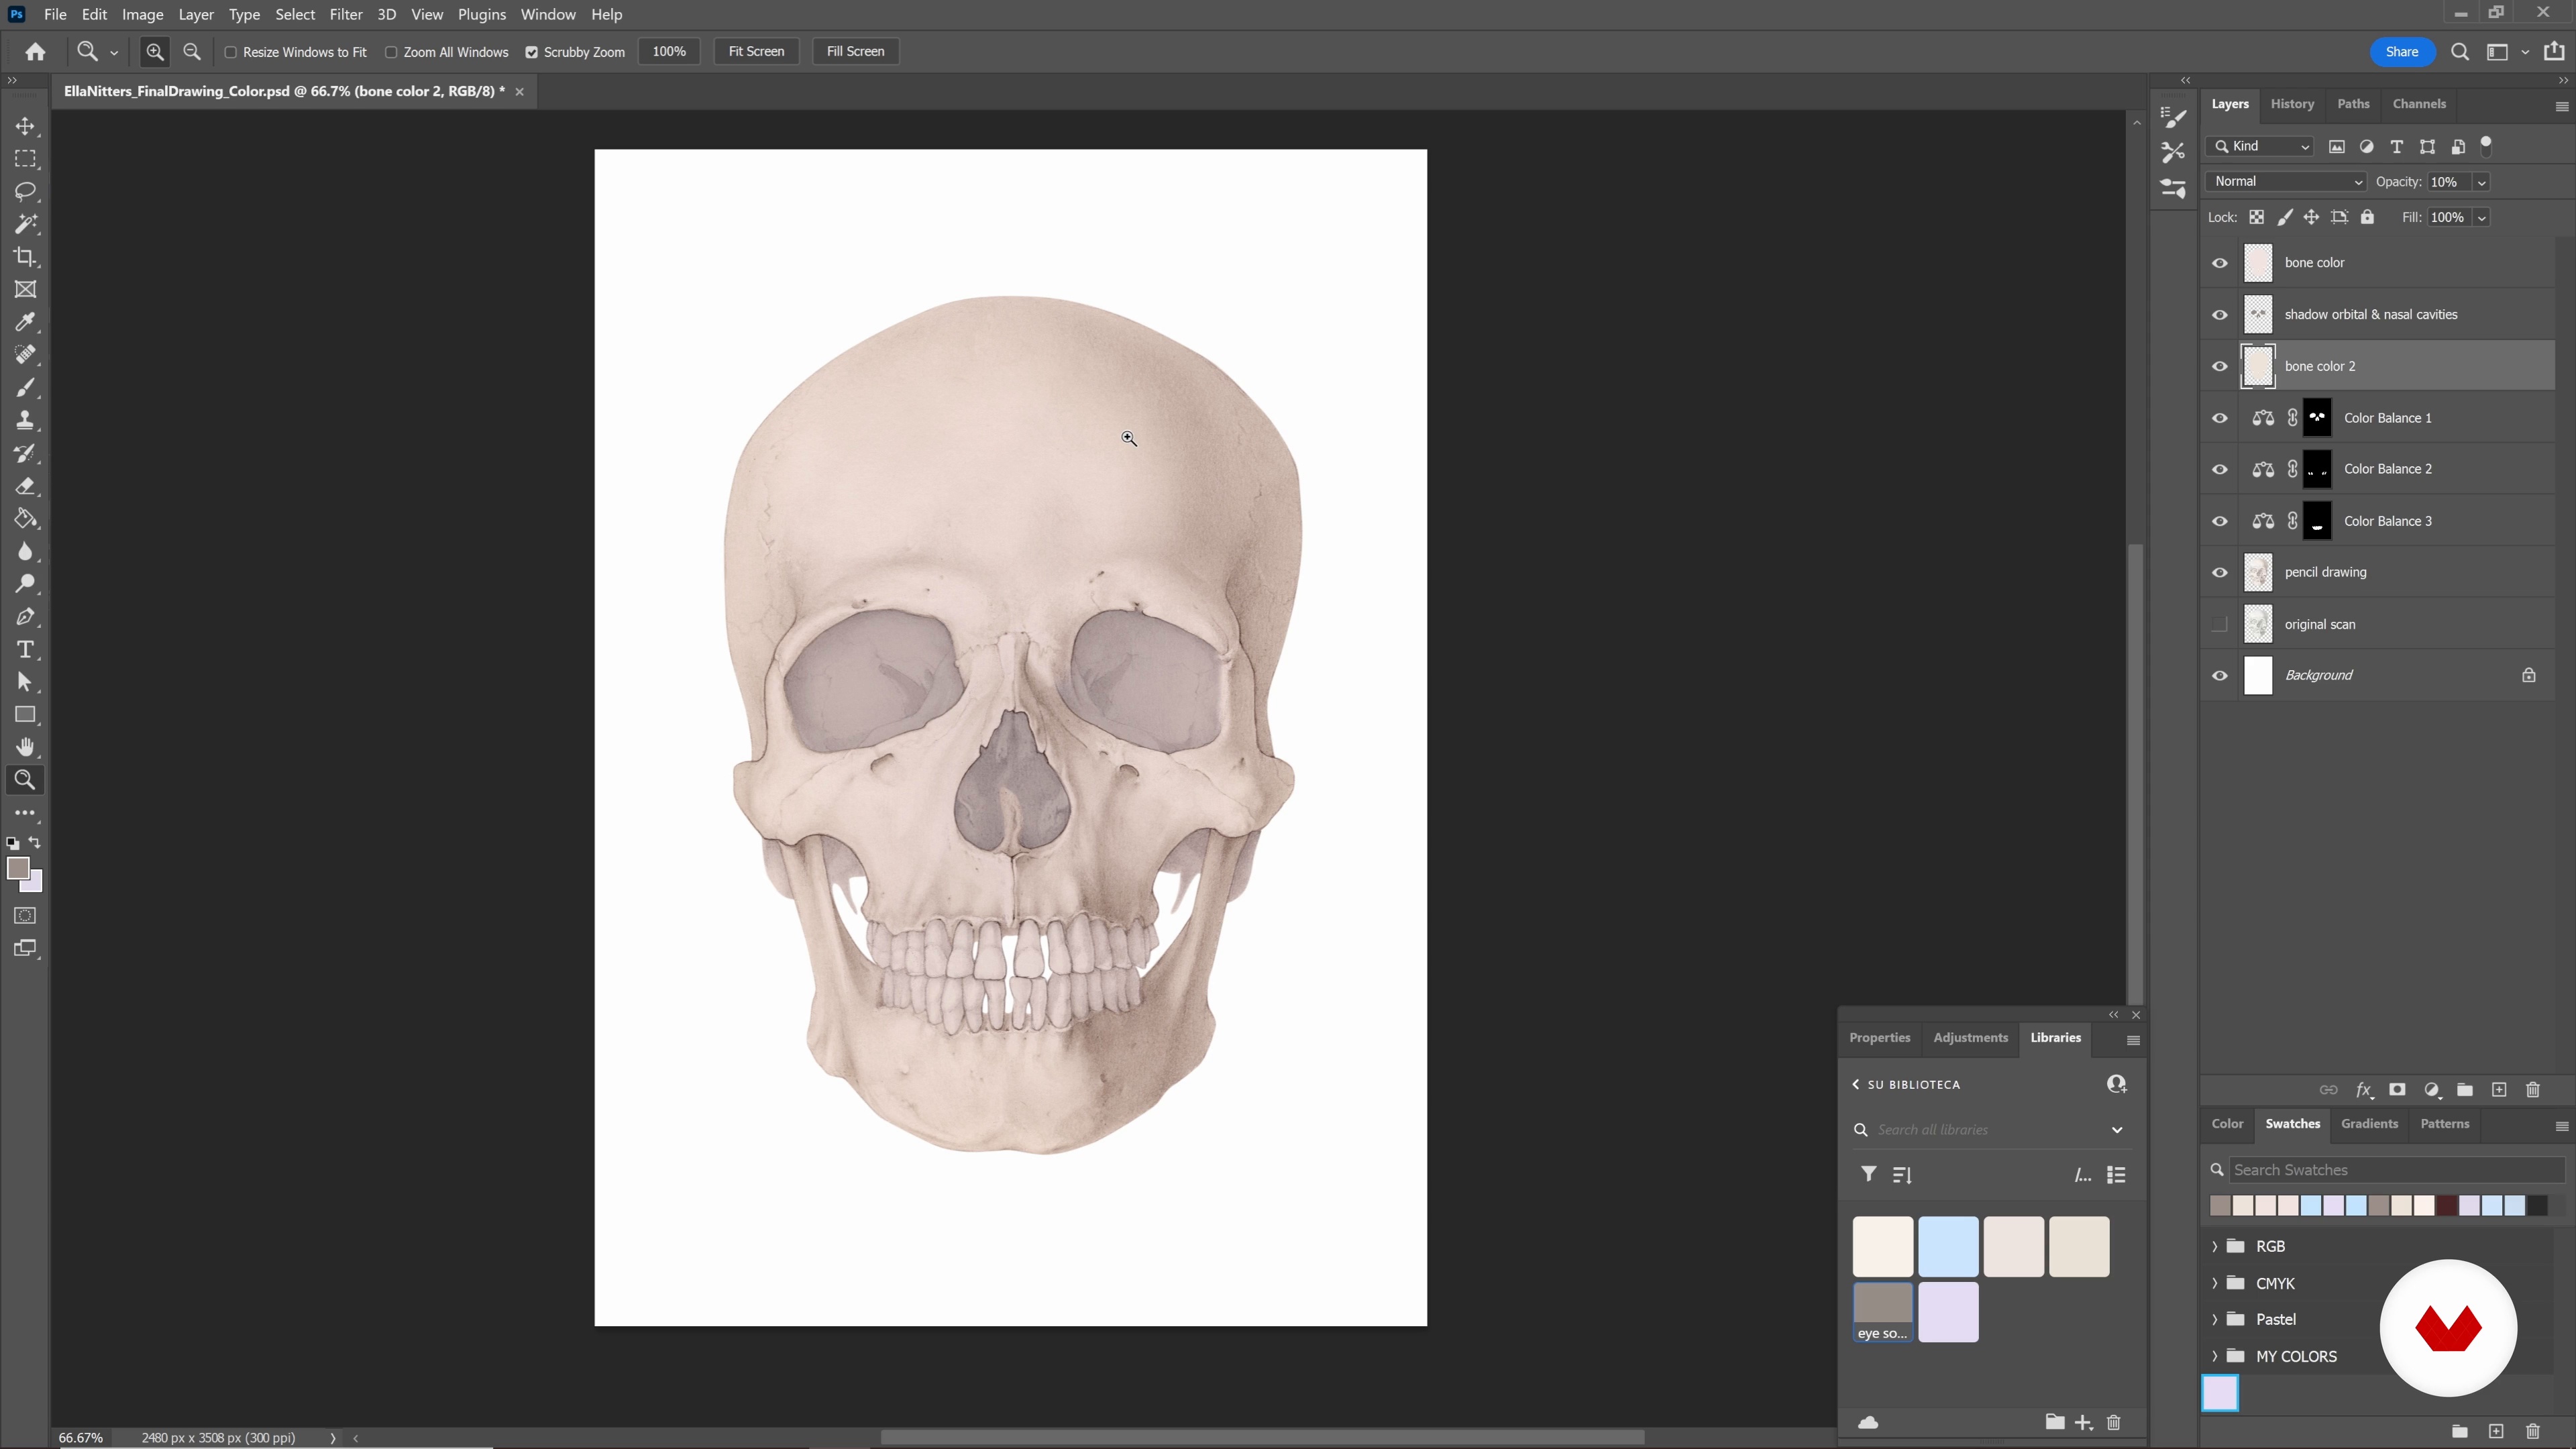This screenshot has width=2576, height=1449.
Task: Delete layer via trash icon in Layers panel
Action: click(x=2533, y=1090)
